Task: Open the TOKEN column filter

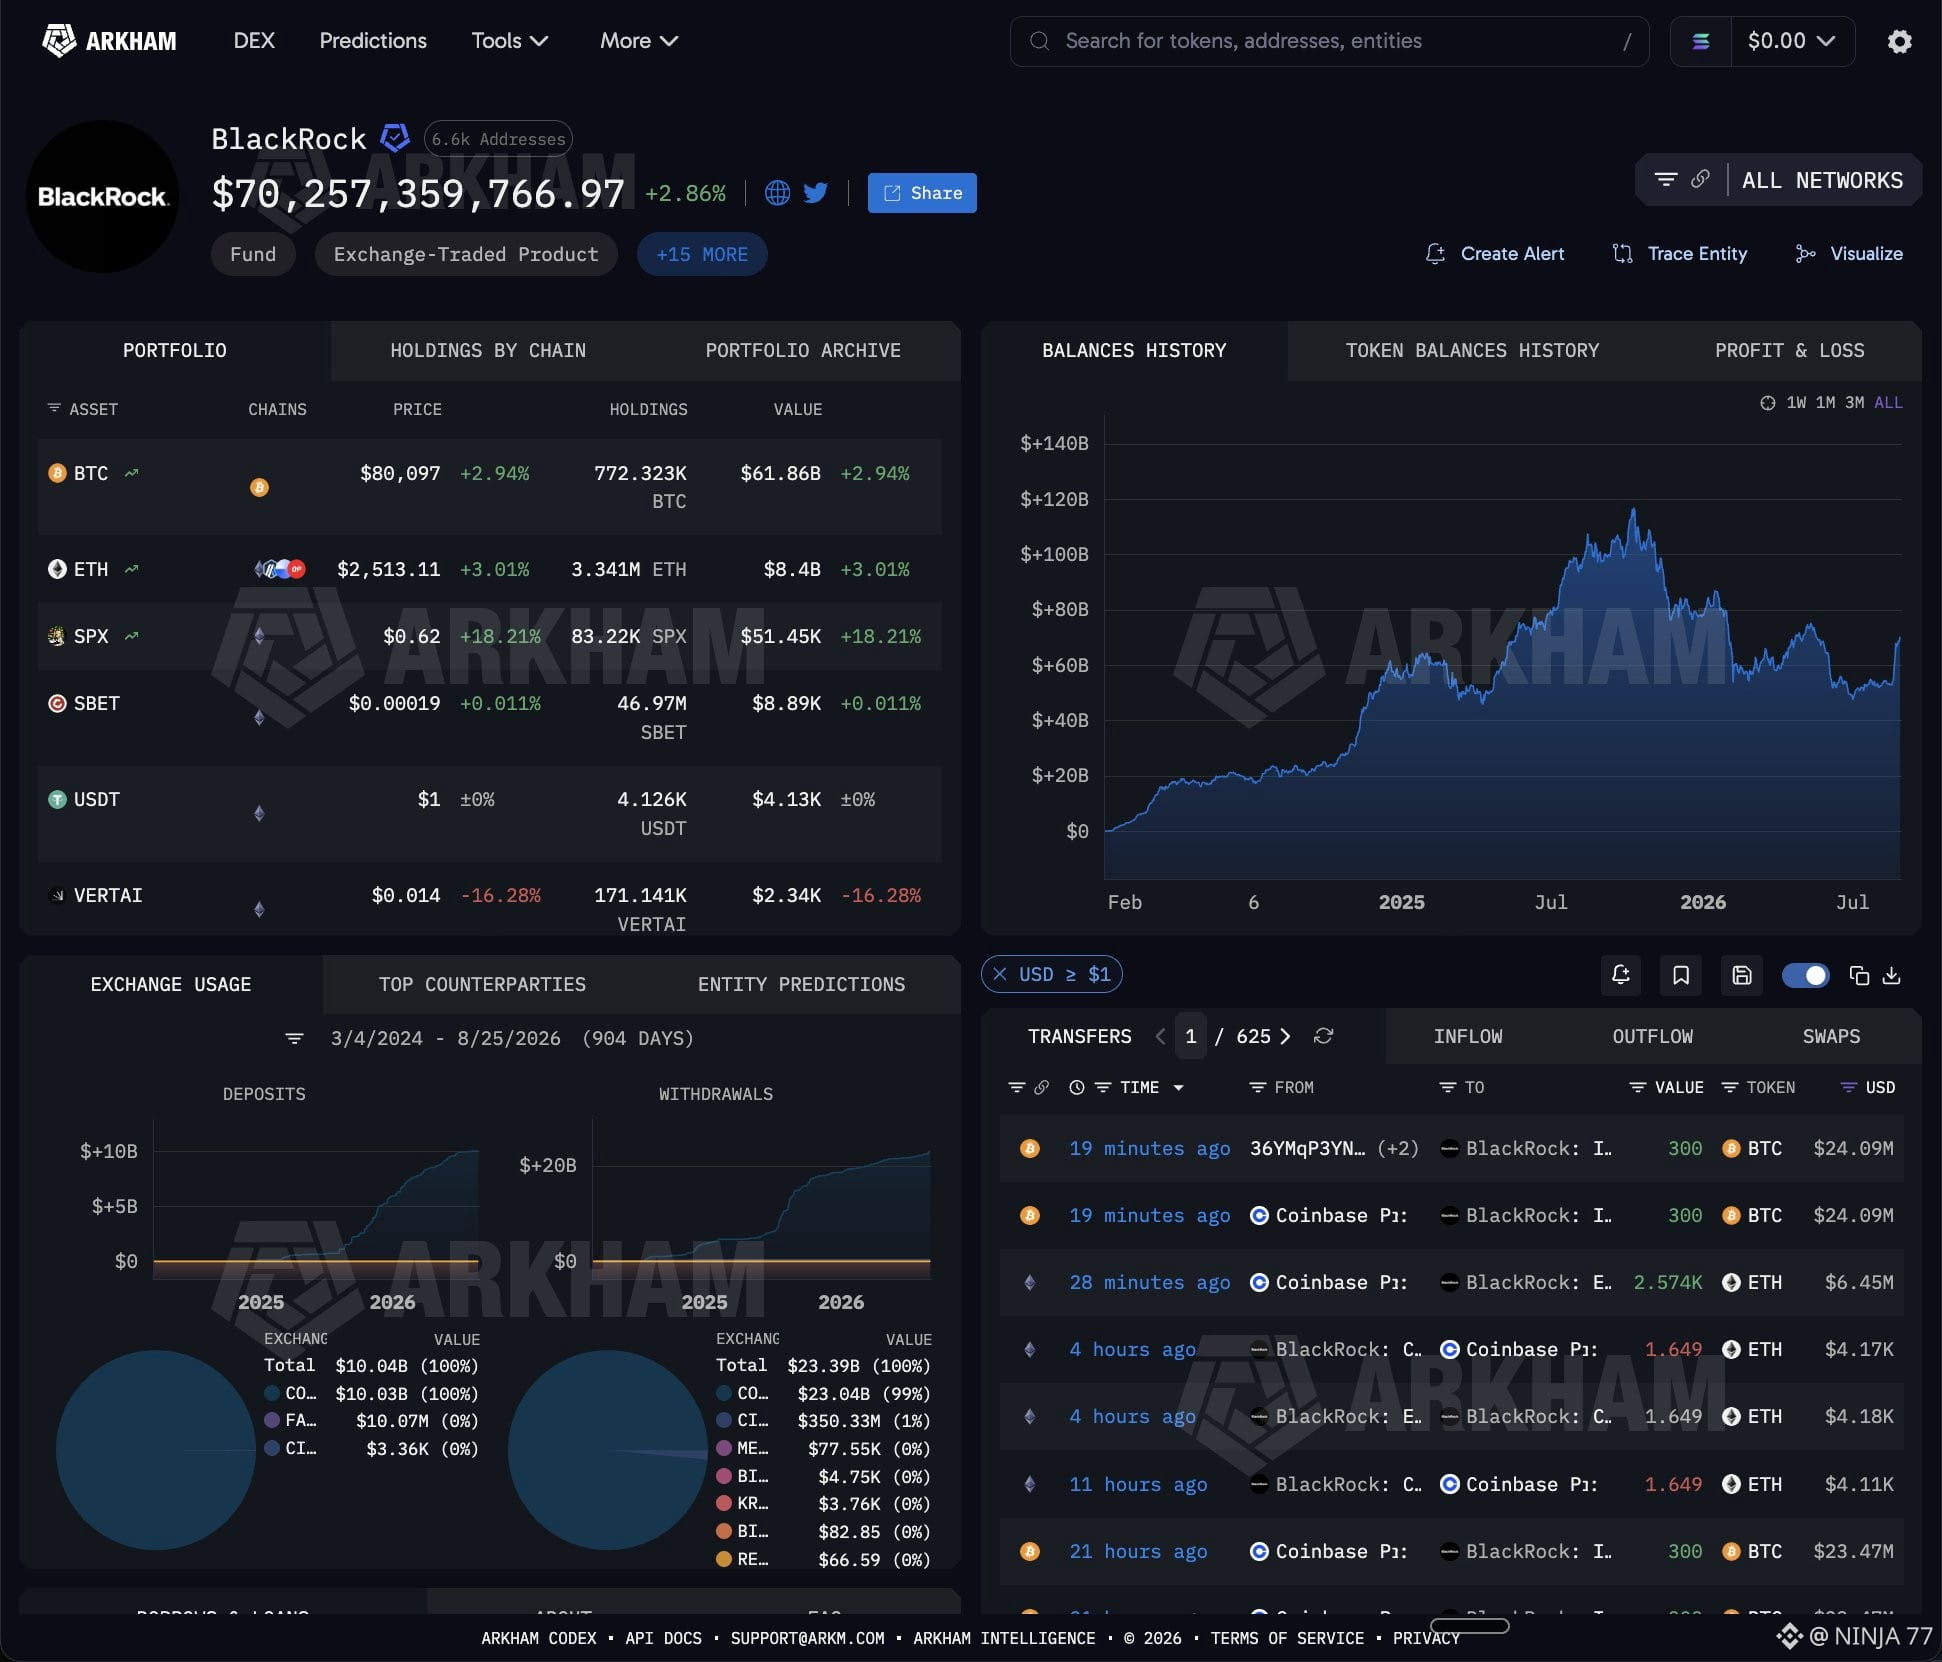Action: [1729, 1087]
